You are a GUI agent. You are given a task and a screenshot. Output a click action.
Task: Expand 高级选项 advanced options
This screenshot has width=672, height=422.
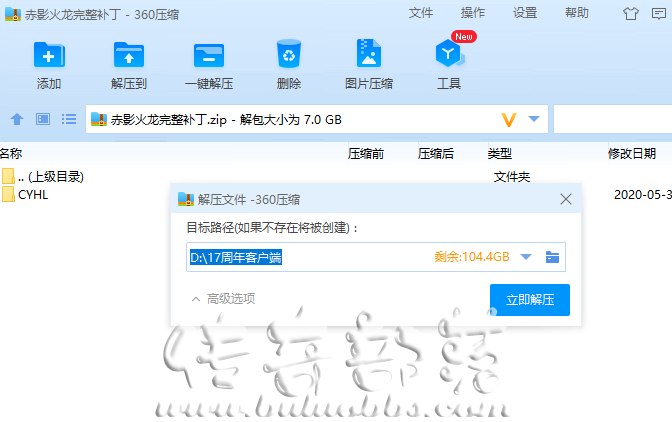click(223, 299)
